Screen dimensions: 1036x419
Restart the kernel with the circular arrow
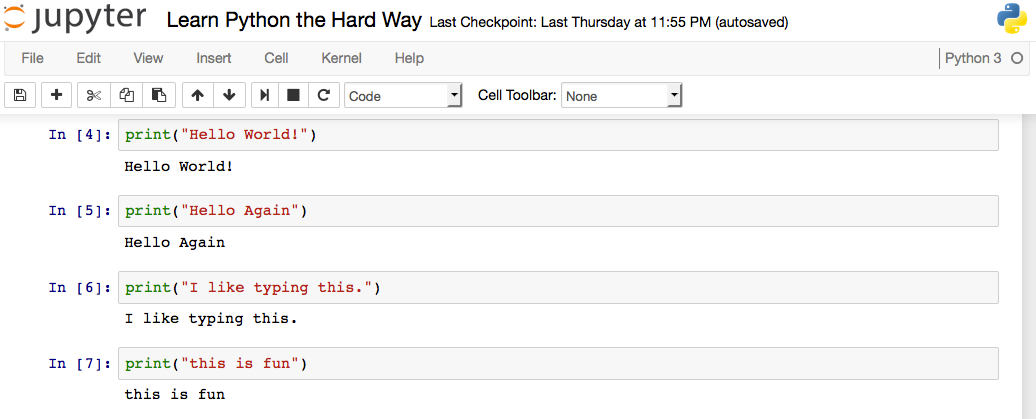tap(323, 95)
